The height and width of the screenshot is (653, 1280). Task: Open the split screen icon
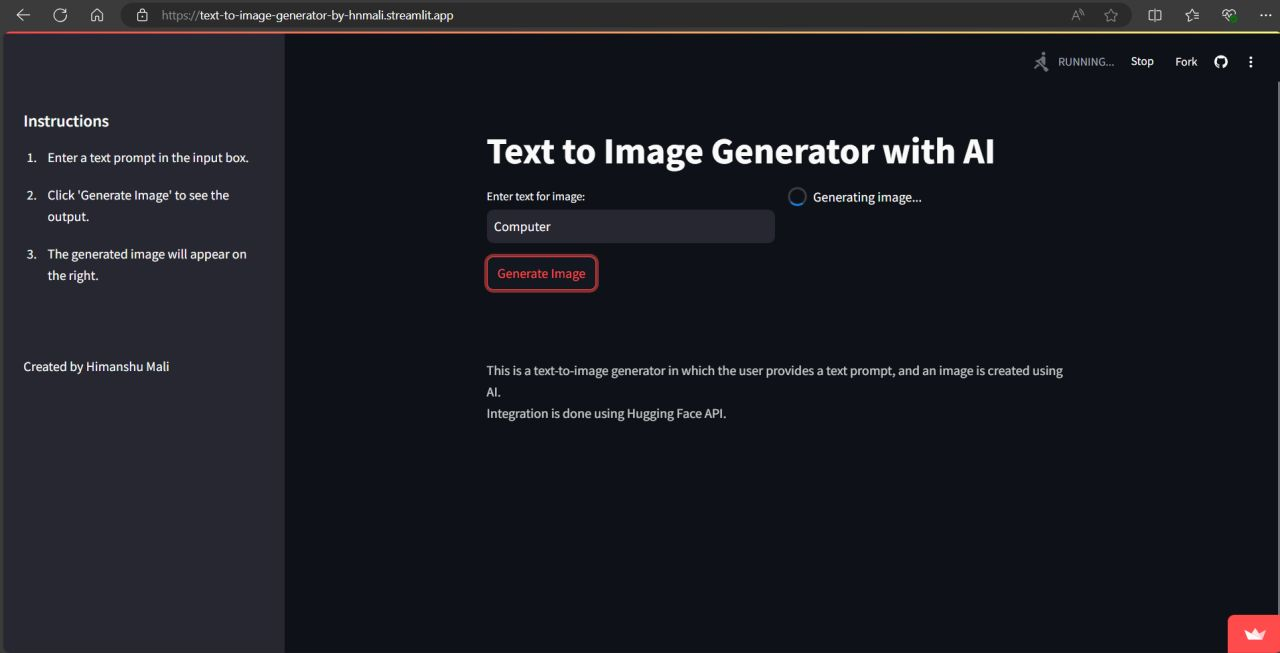tap(1154, 15)
